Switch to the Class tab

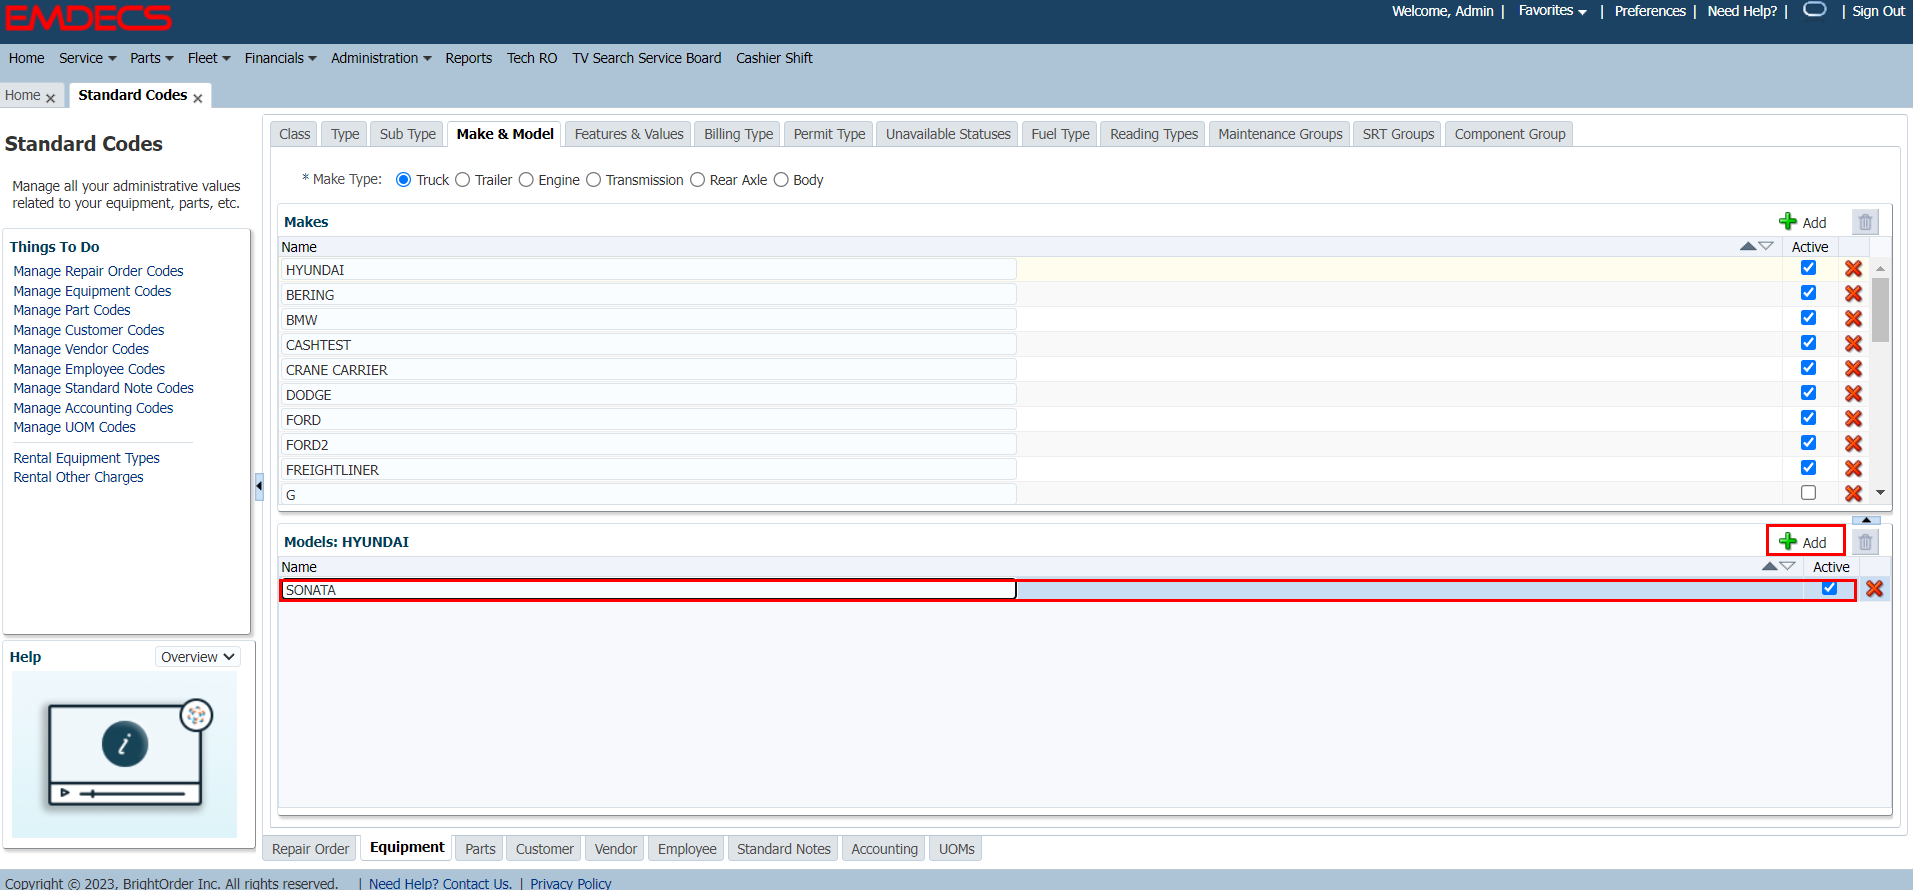click(x=294, y=134)
